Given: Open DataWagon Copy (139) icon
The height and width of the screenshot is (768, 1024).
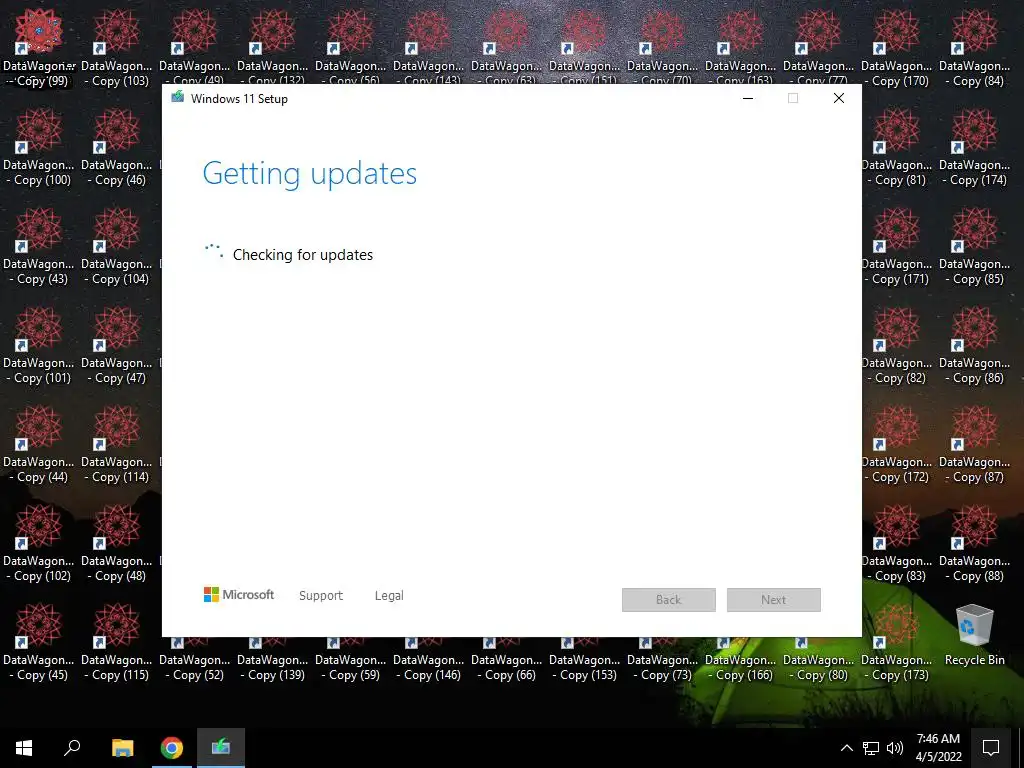Looking at the screenshot, I should (x=272, y=660).
